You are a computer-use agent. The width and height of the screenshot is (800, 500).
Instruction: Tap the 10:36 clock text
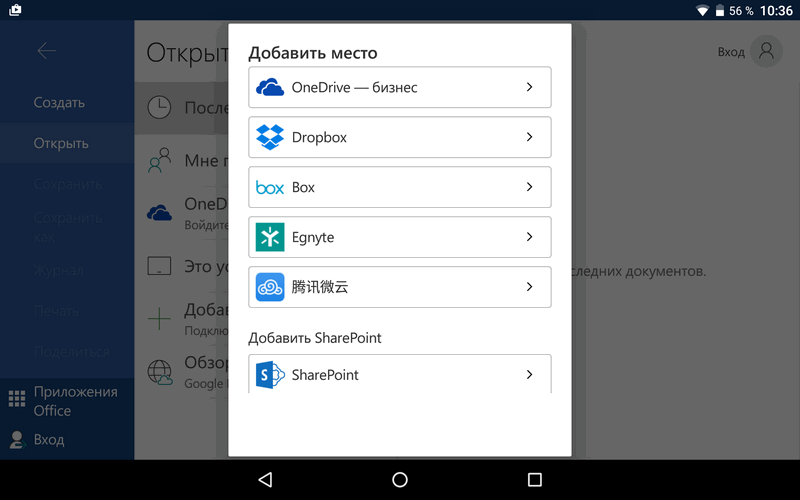[777, 11]
